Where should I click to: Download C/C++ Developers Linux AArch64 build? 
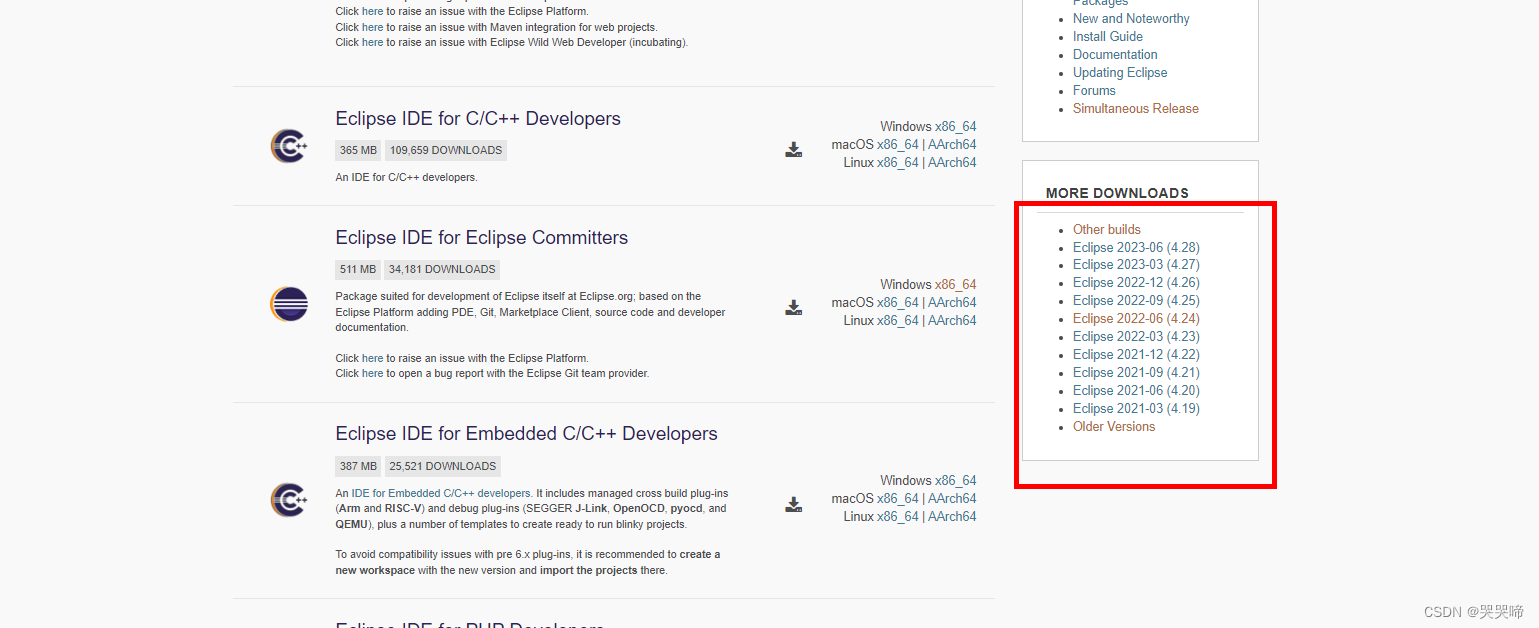tap(952, 163)
